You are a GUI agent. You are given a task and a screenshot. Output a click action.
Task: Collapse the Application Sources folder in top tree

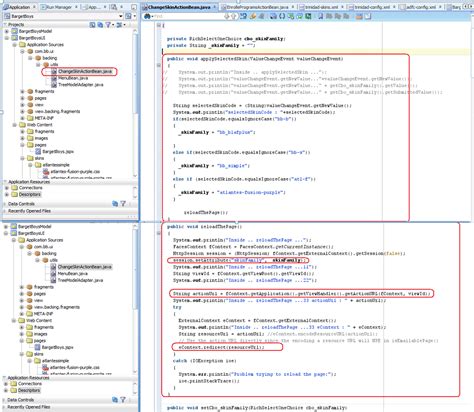pyautogui.click(x=15, y=45)
